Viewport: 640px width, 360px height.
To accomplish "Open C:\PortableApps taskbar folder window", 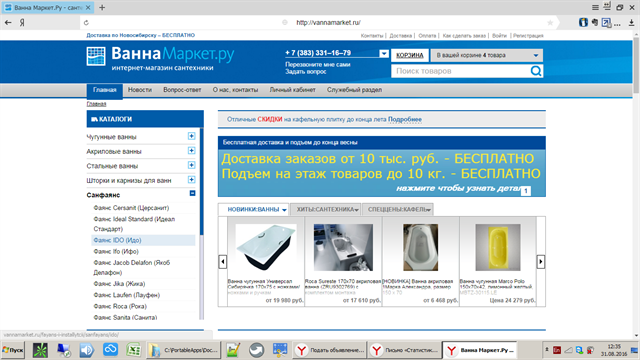I will click(184, 350).
